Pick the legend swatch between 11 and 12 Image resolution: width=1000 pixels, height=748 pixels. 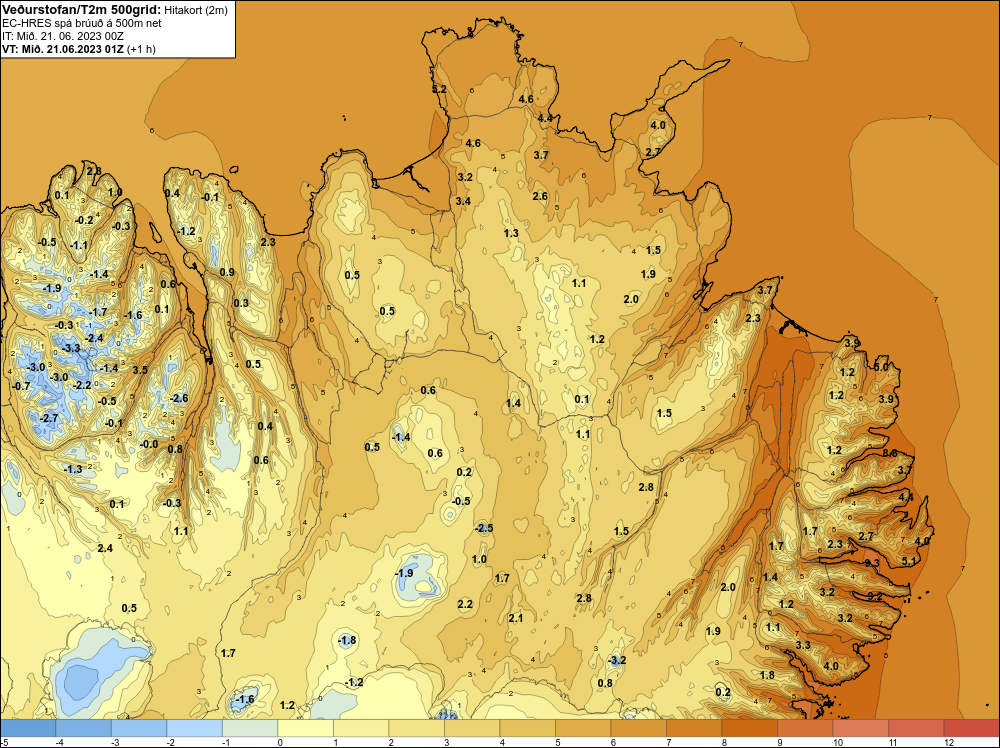(916, 728)
